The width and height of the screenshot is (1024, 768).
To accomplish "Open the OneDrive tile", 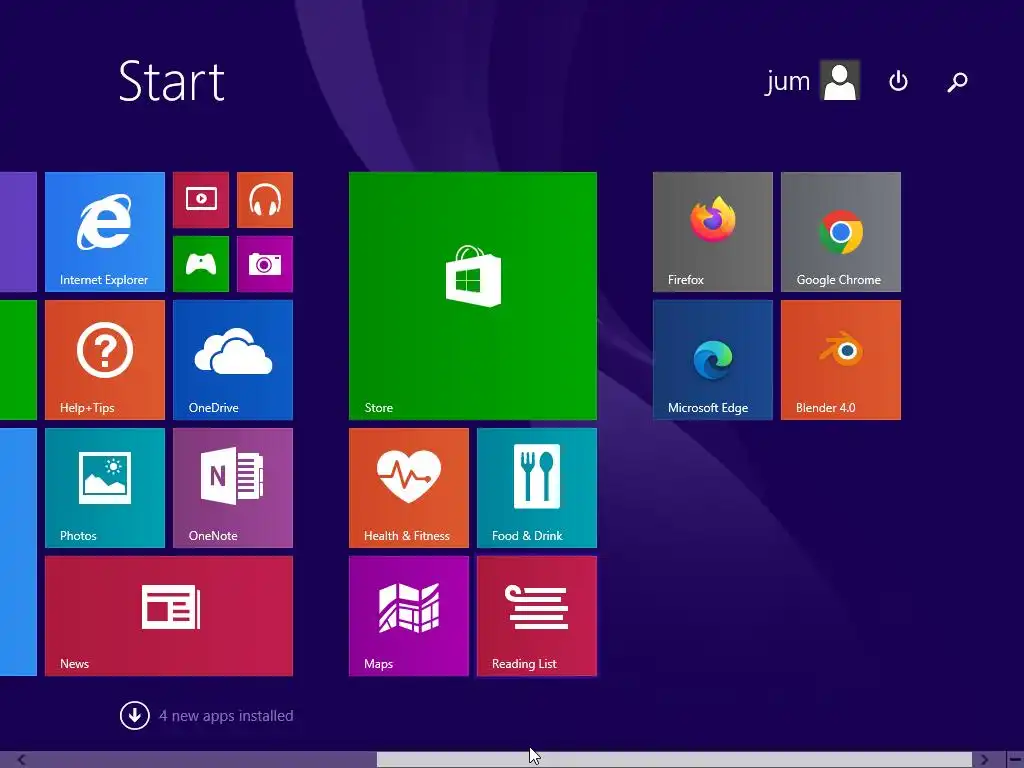I will [233, 360].
